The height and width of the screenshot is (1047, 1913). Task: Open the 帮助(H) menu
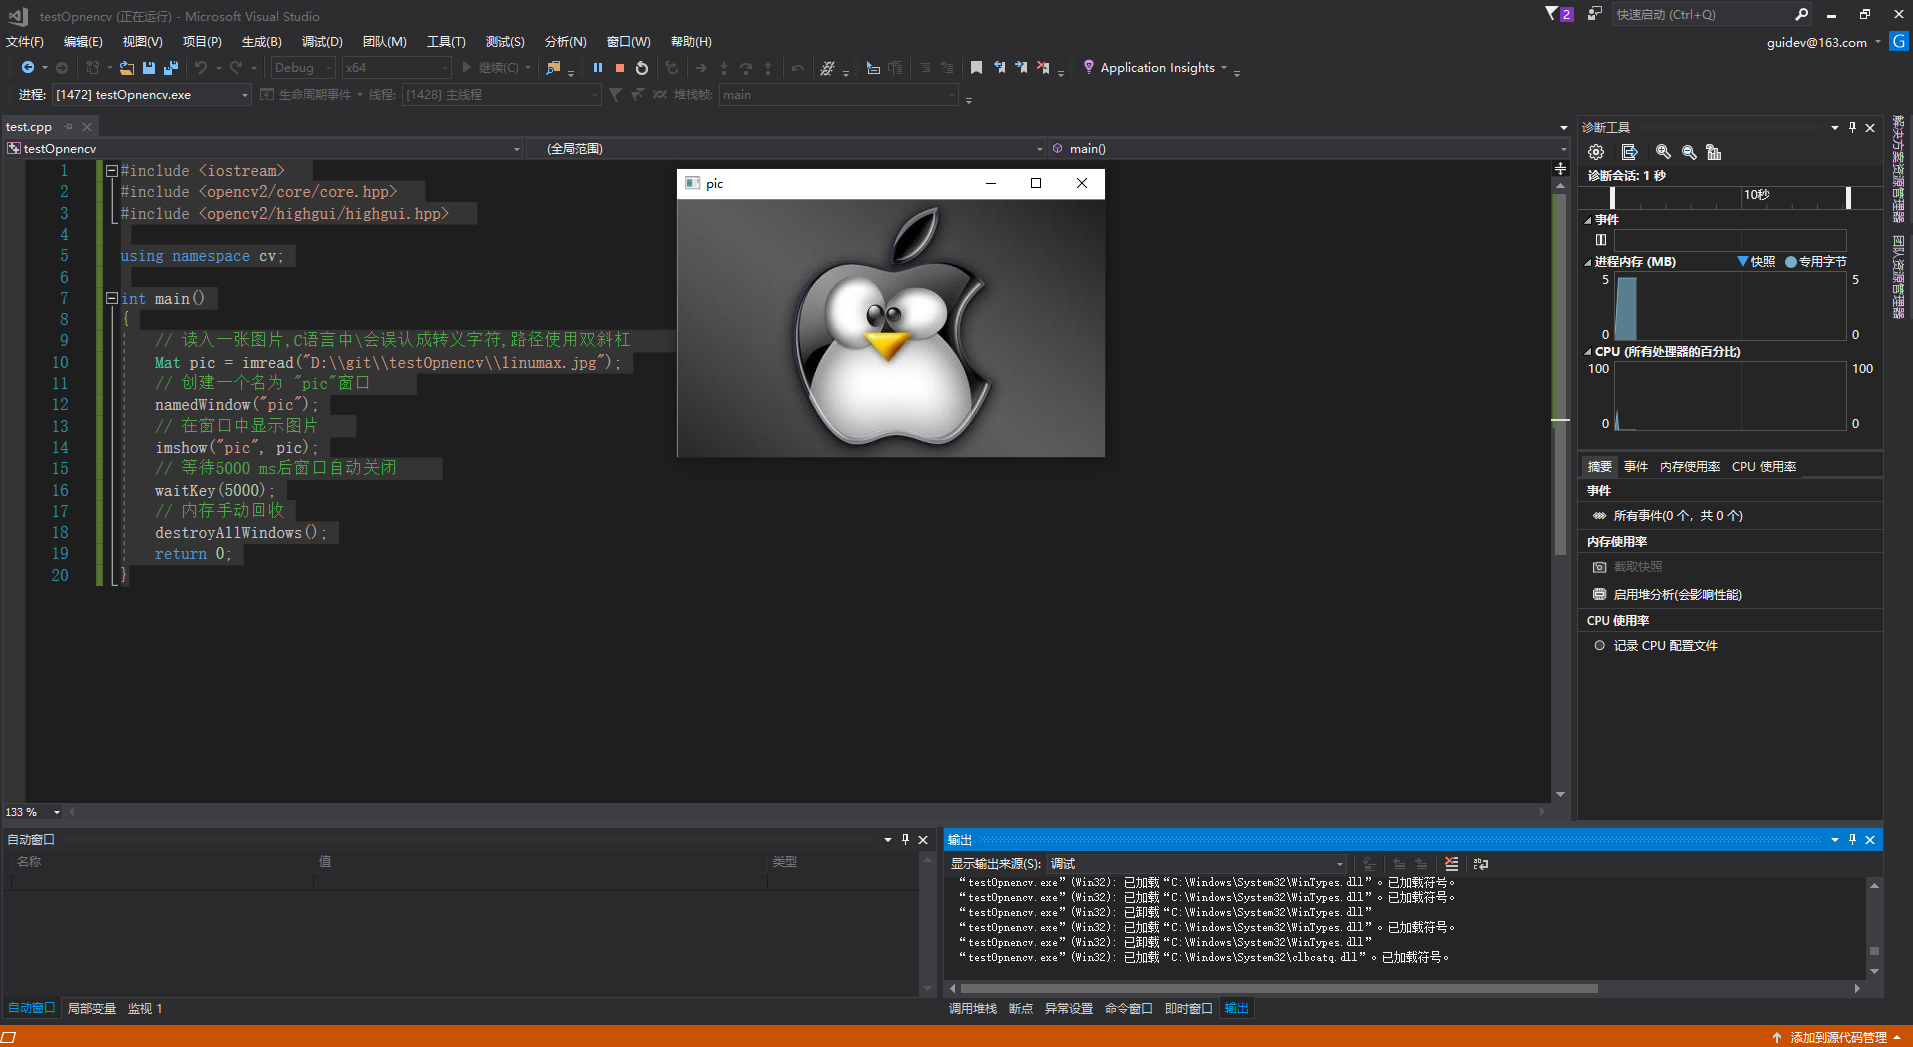coord(691,41)
